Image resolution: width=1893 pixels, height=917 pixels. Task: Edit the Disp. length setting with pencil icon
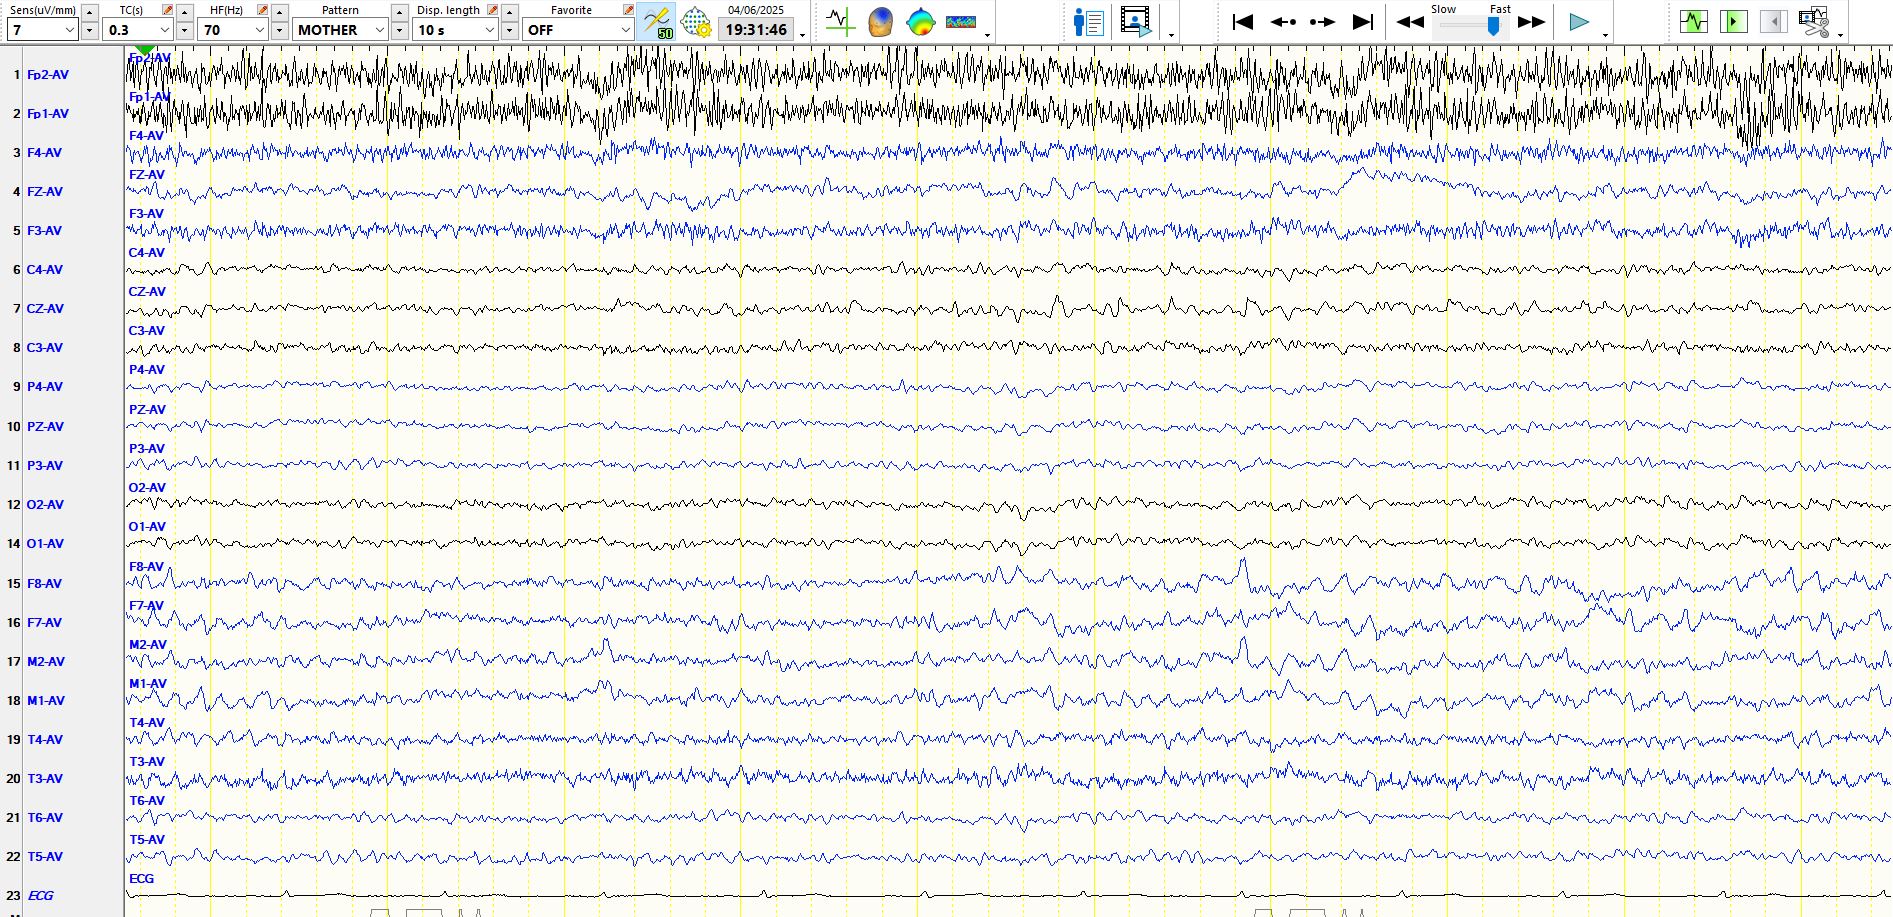pos(492,10)
